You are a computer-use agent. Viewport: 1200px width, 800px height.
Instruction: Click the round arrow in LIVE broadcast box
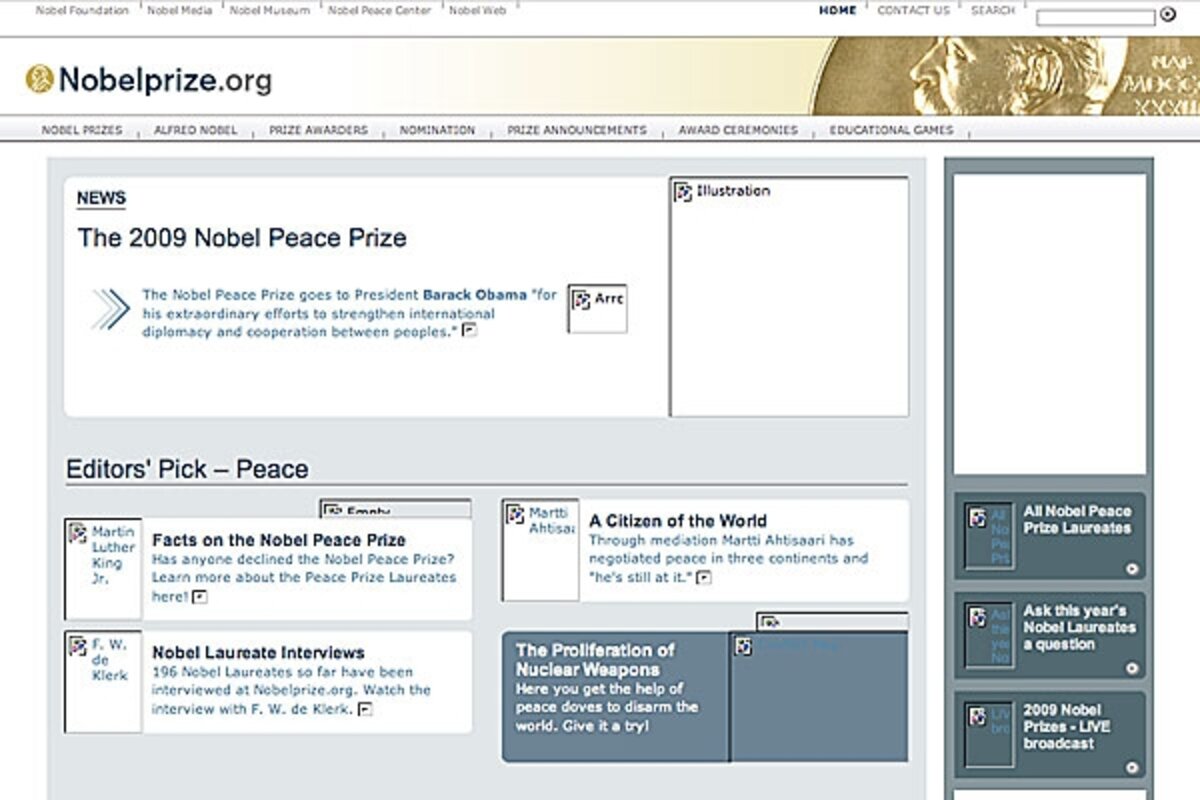(1132, 768)
